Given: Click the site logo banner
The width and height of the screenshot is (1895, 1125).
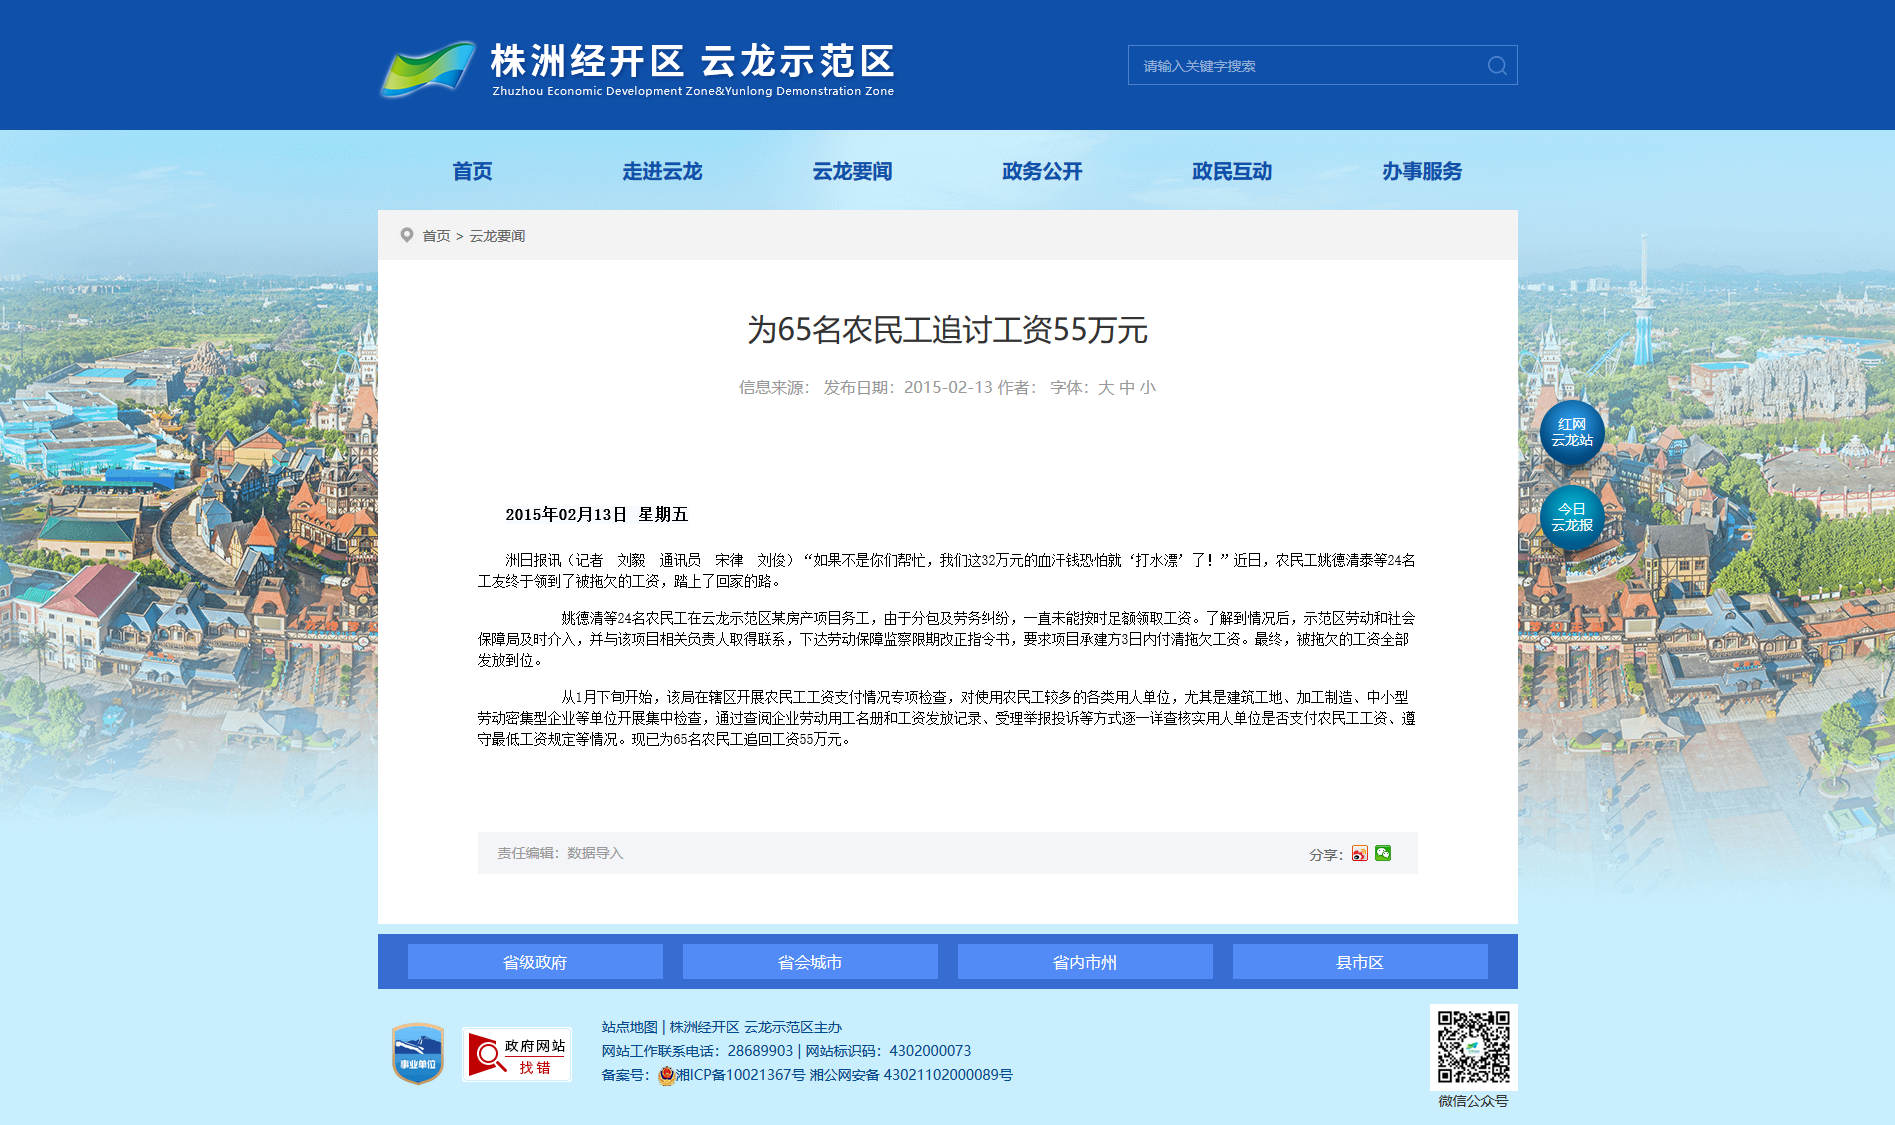Looking at the screenshot, I should tap(637, 68).
